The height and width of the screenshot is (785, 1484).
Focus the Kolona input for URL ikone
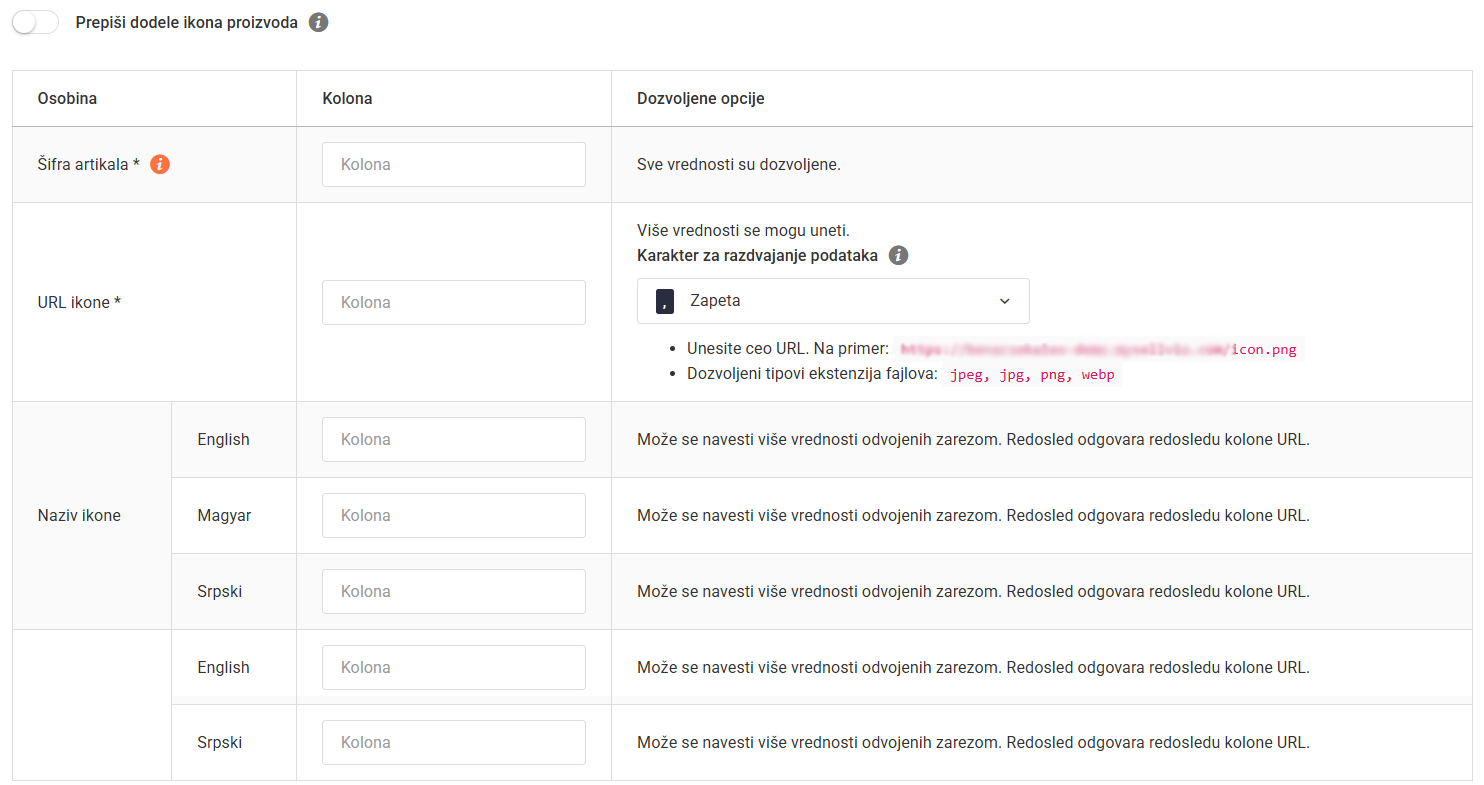tap(454, 302)
